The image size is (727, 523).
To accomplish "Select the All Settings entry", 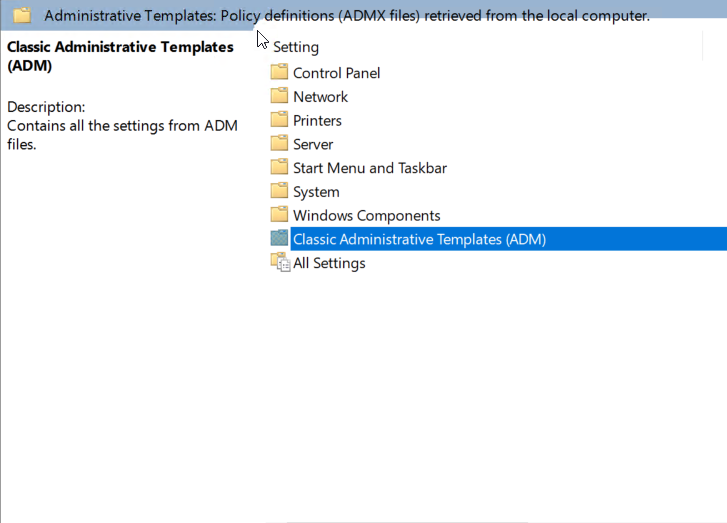I will click(x=329, y=263).
